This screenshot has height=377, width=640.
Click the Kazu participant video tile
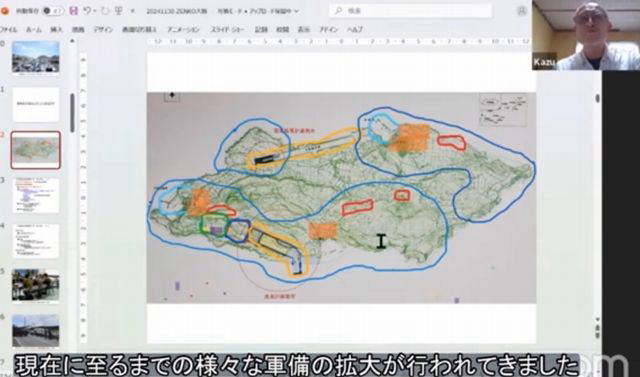click(586, 35)
